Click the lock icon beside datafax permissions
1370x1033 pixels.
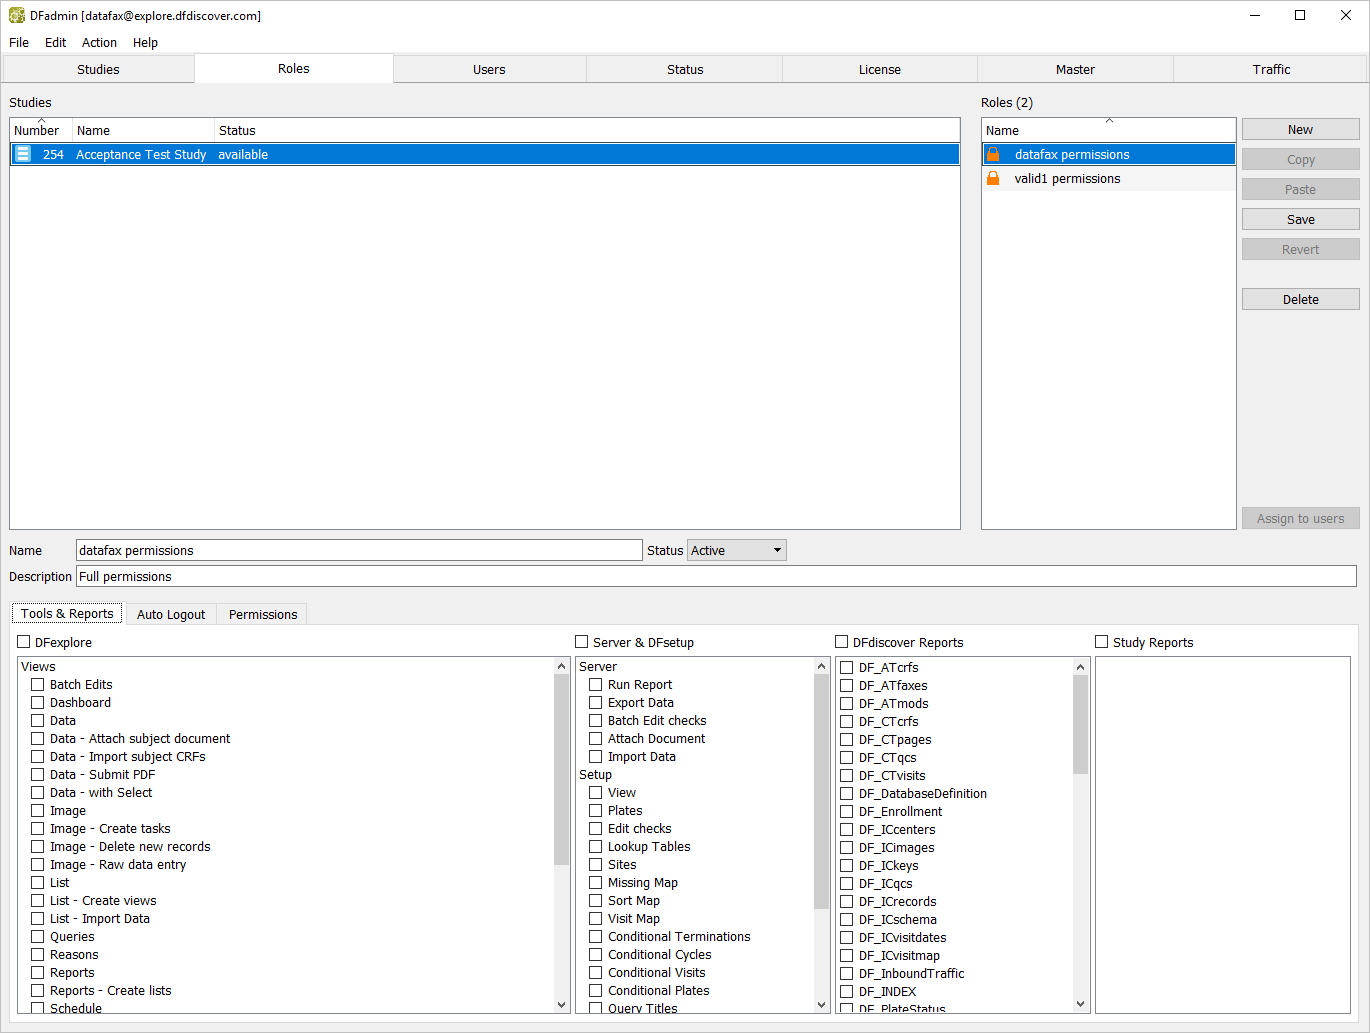point(993,154)
